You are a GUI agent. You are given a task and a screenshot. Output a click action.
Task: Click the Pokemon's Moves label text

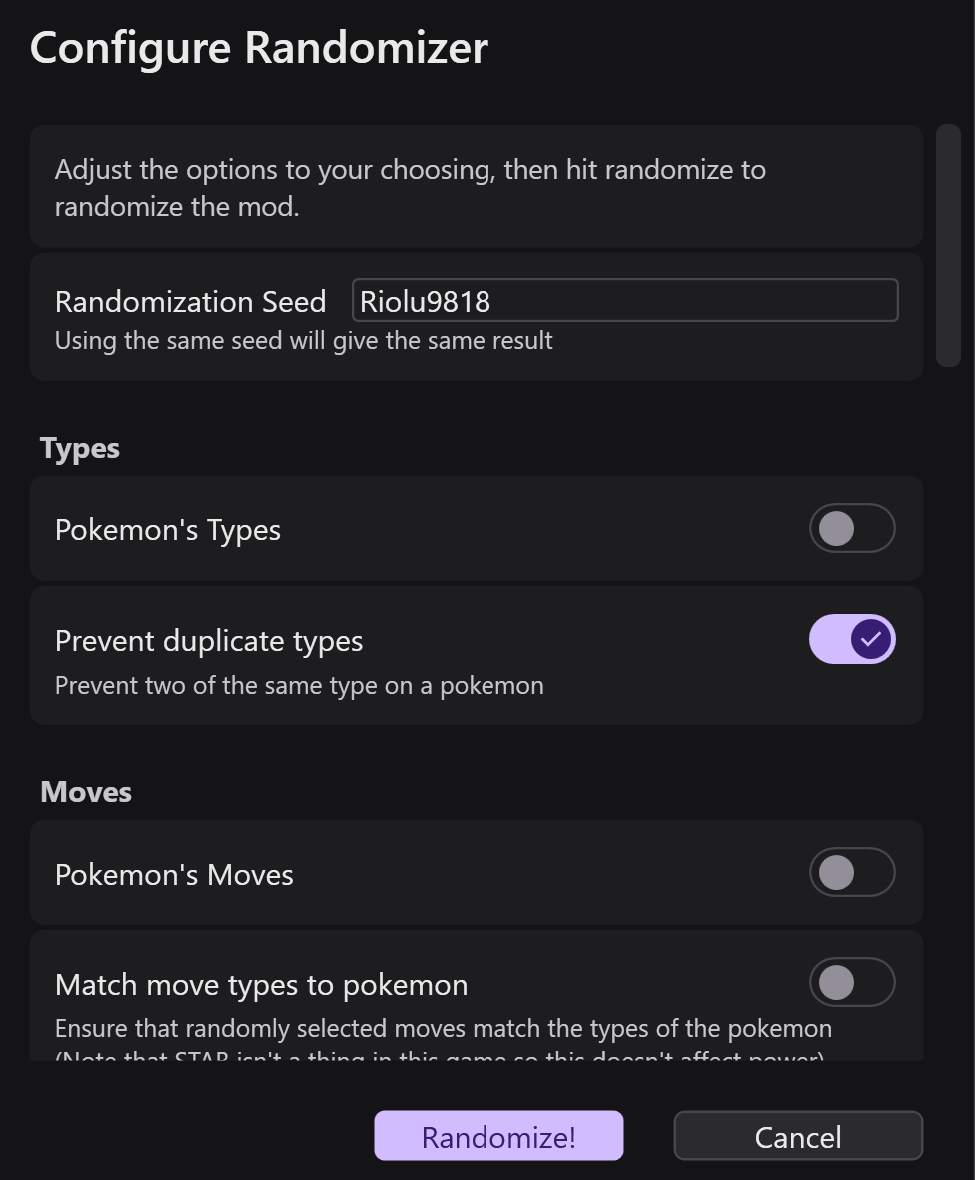(174, 875)
